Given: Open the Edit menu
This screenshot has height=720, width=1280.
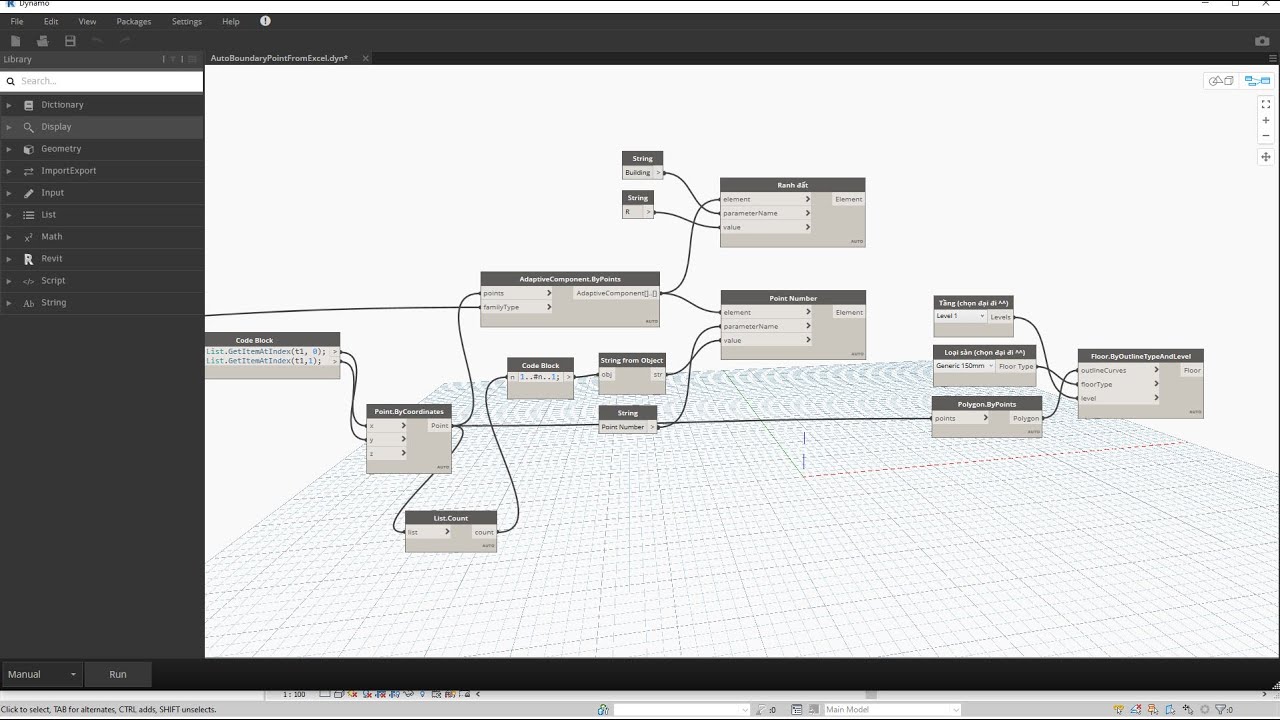Looking at the screenshot, I should pos(51,21).
